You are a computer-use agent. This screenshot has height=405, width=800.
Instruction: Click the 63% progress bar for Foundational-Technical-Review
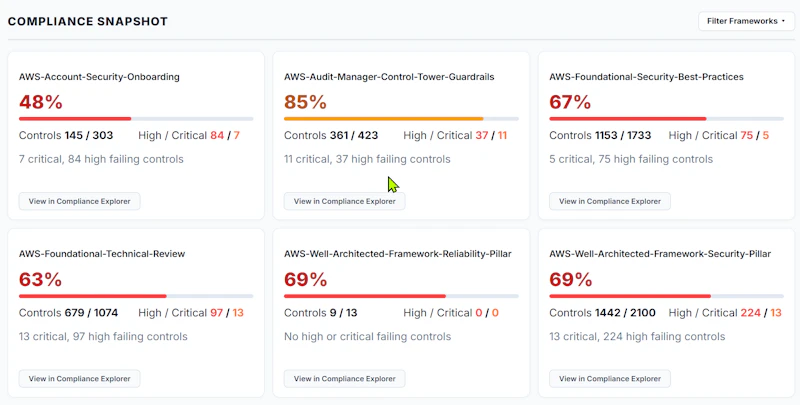tap(136, 296)
